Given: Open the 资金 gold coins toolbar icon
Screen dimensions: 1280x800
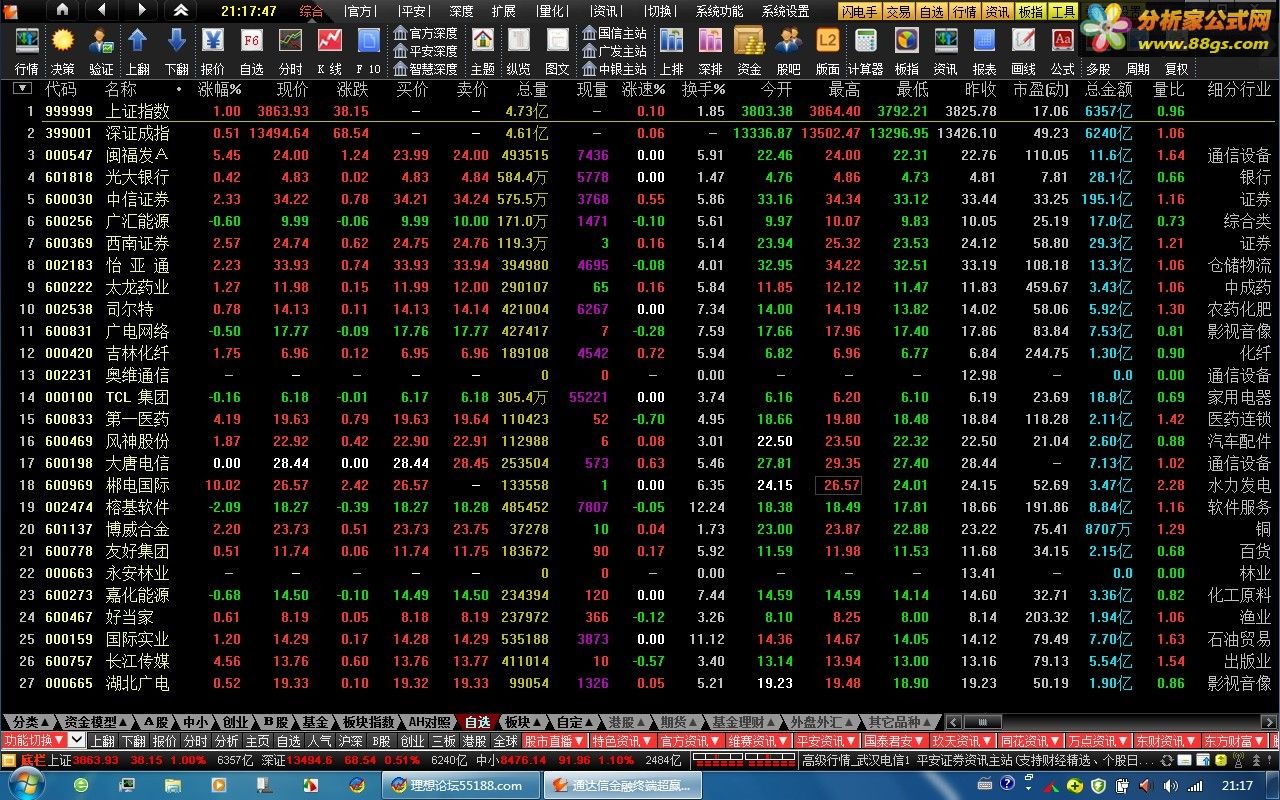Looking at the screenshot, I should click(x=749, y=50).
